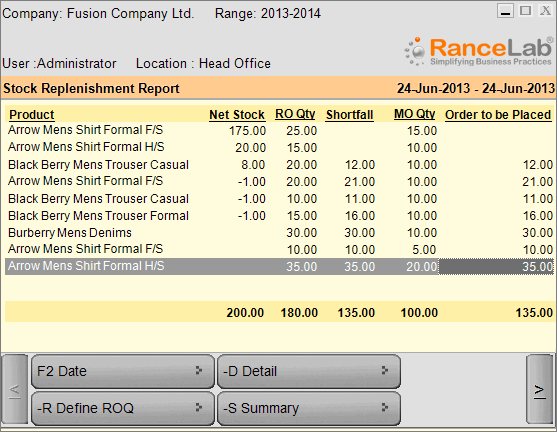Click highlighted order cell 35.00

coord(496,266)
